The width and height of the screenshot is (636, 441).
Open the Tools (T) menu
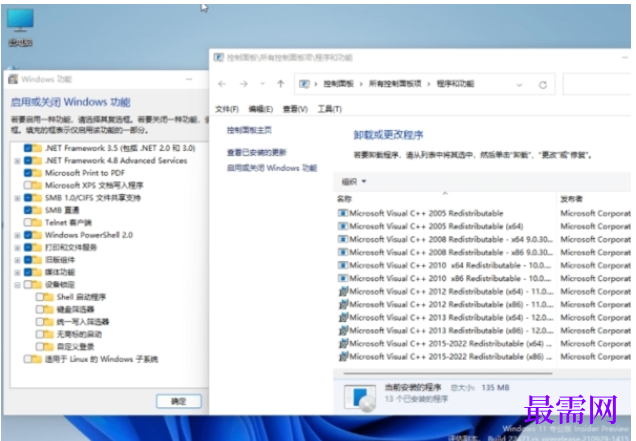[329, 109]
